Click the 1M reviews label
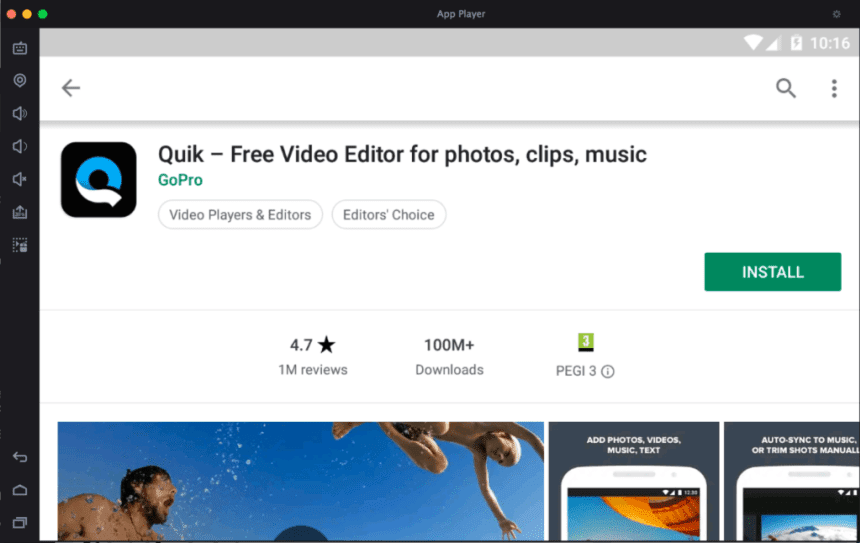 pyautogui.click(x=313, y=370)
